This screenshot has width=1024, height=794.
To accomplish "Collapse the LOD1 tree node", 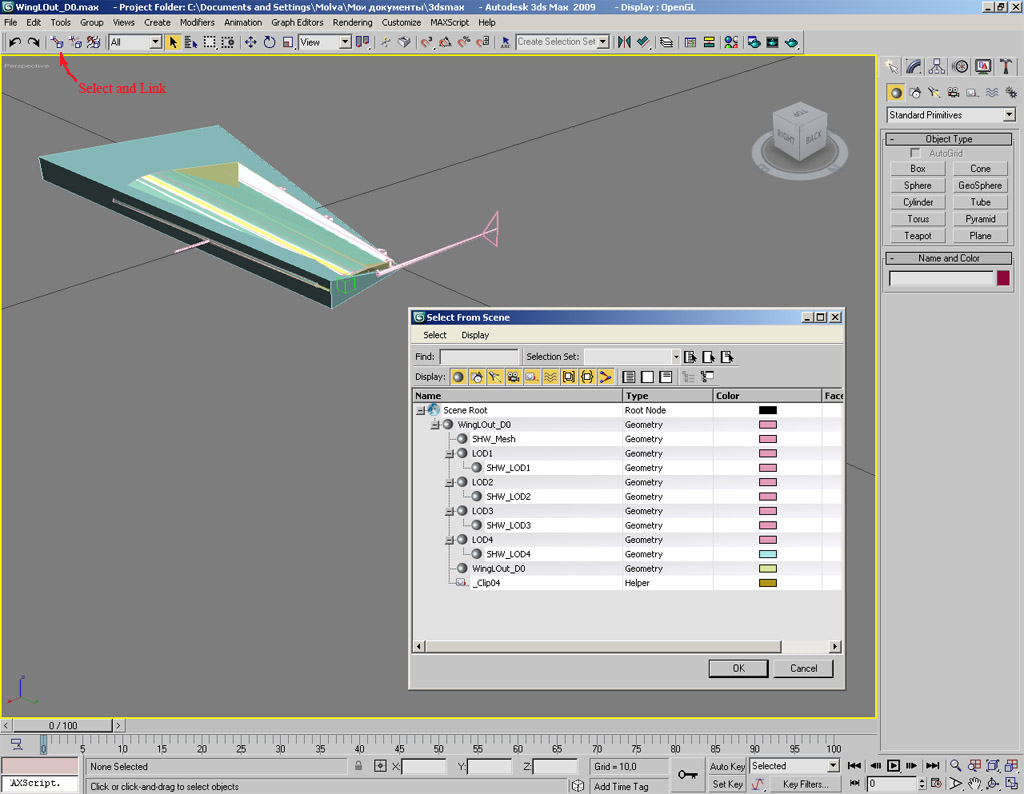I will pyautogui.click(x=449, y=454).
